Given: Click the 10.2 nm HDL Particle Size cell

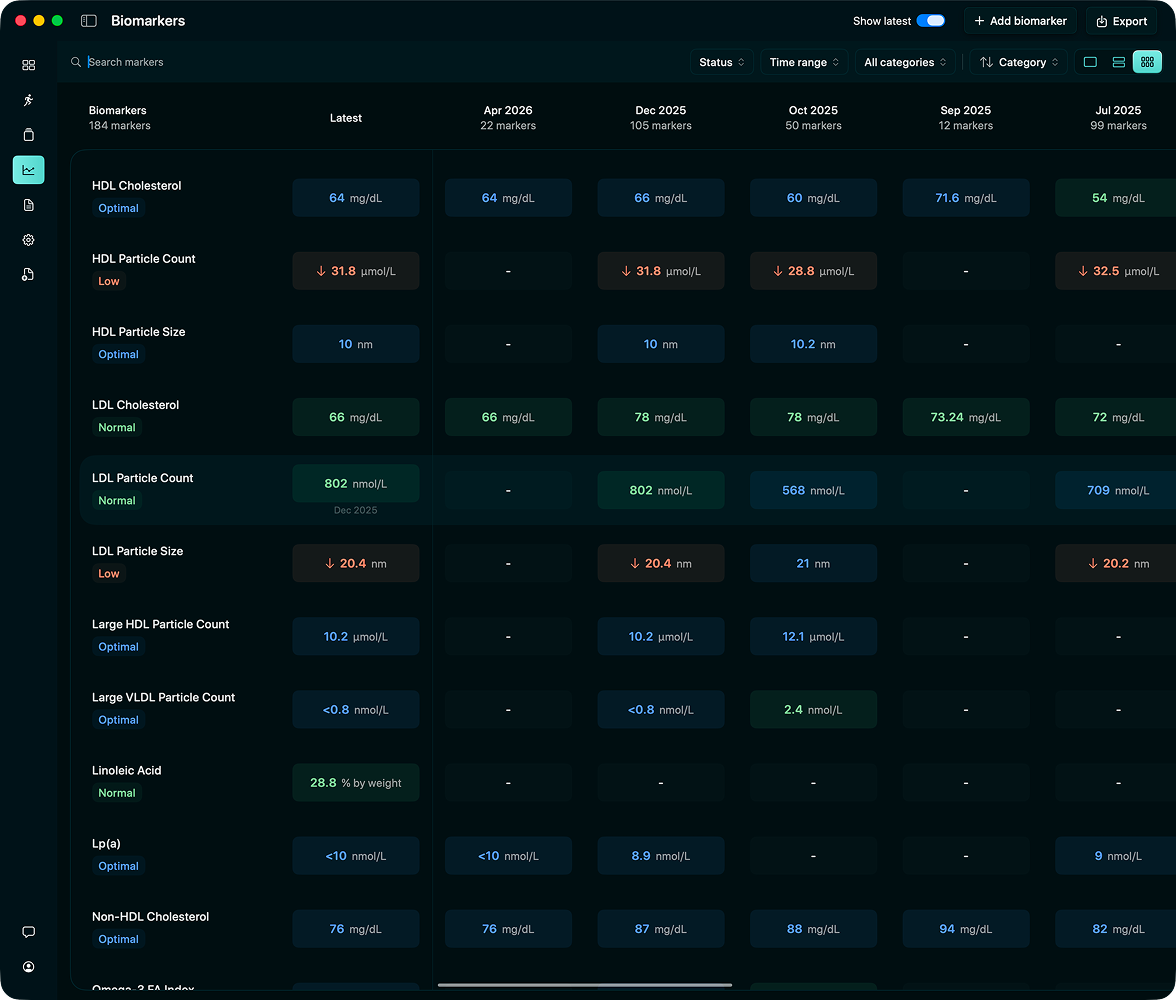Looking at the screenshot, I should (813, 344).
